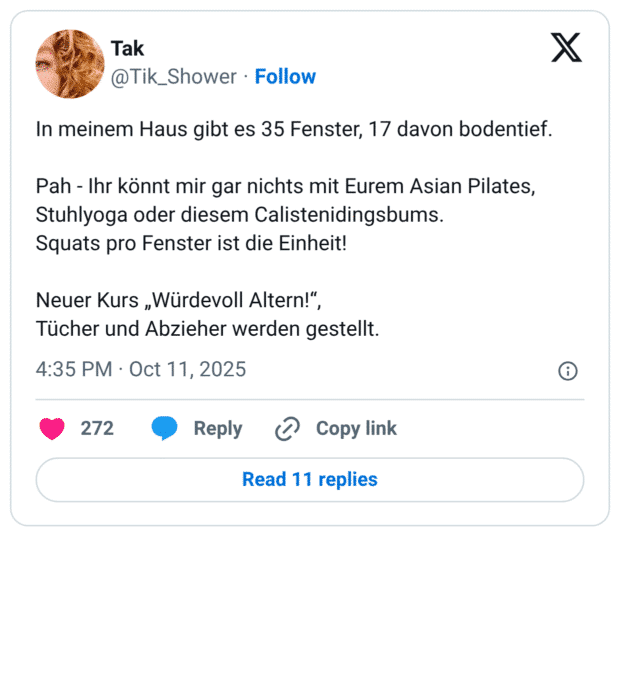Click the Reply text label
The image size is (620, 682).
[218, 429]
